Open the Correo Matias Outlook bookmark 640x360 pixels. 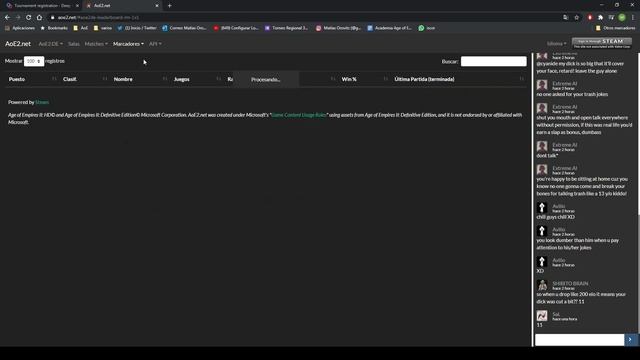[184, 28]
